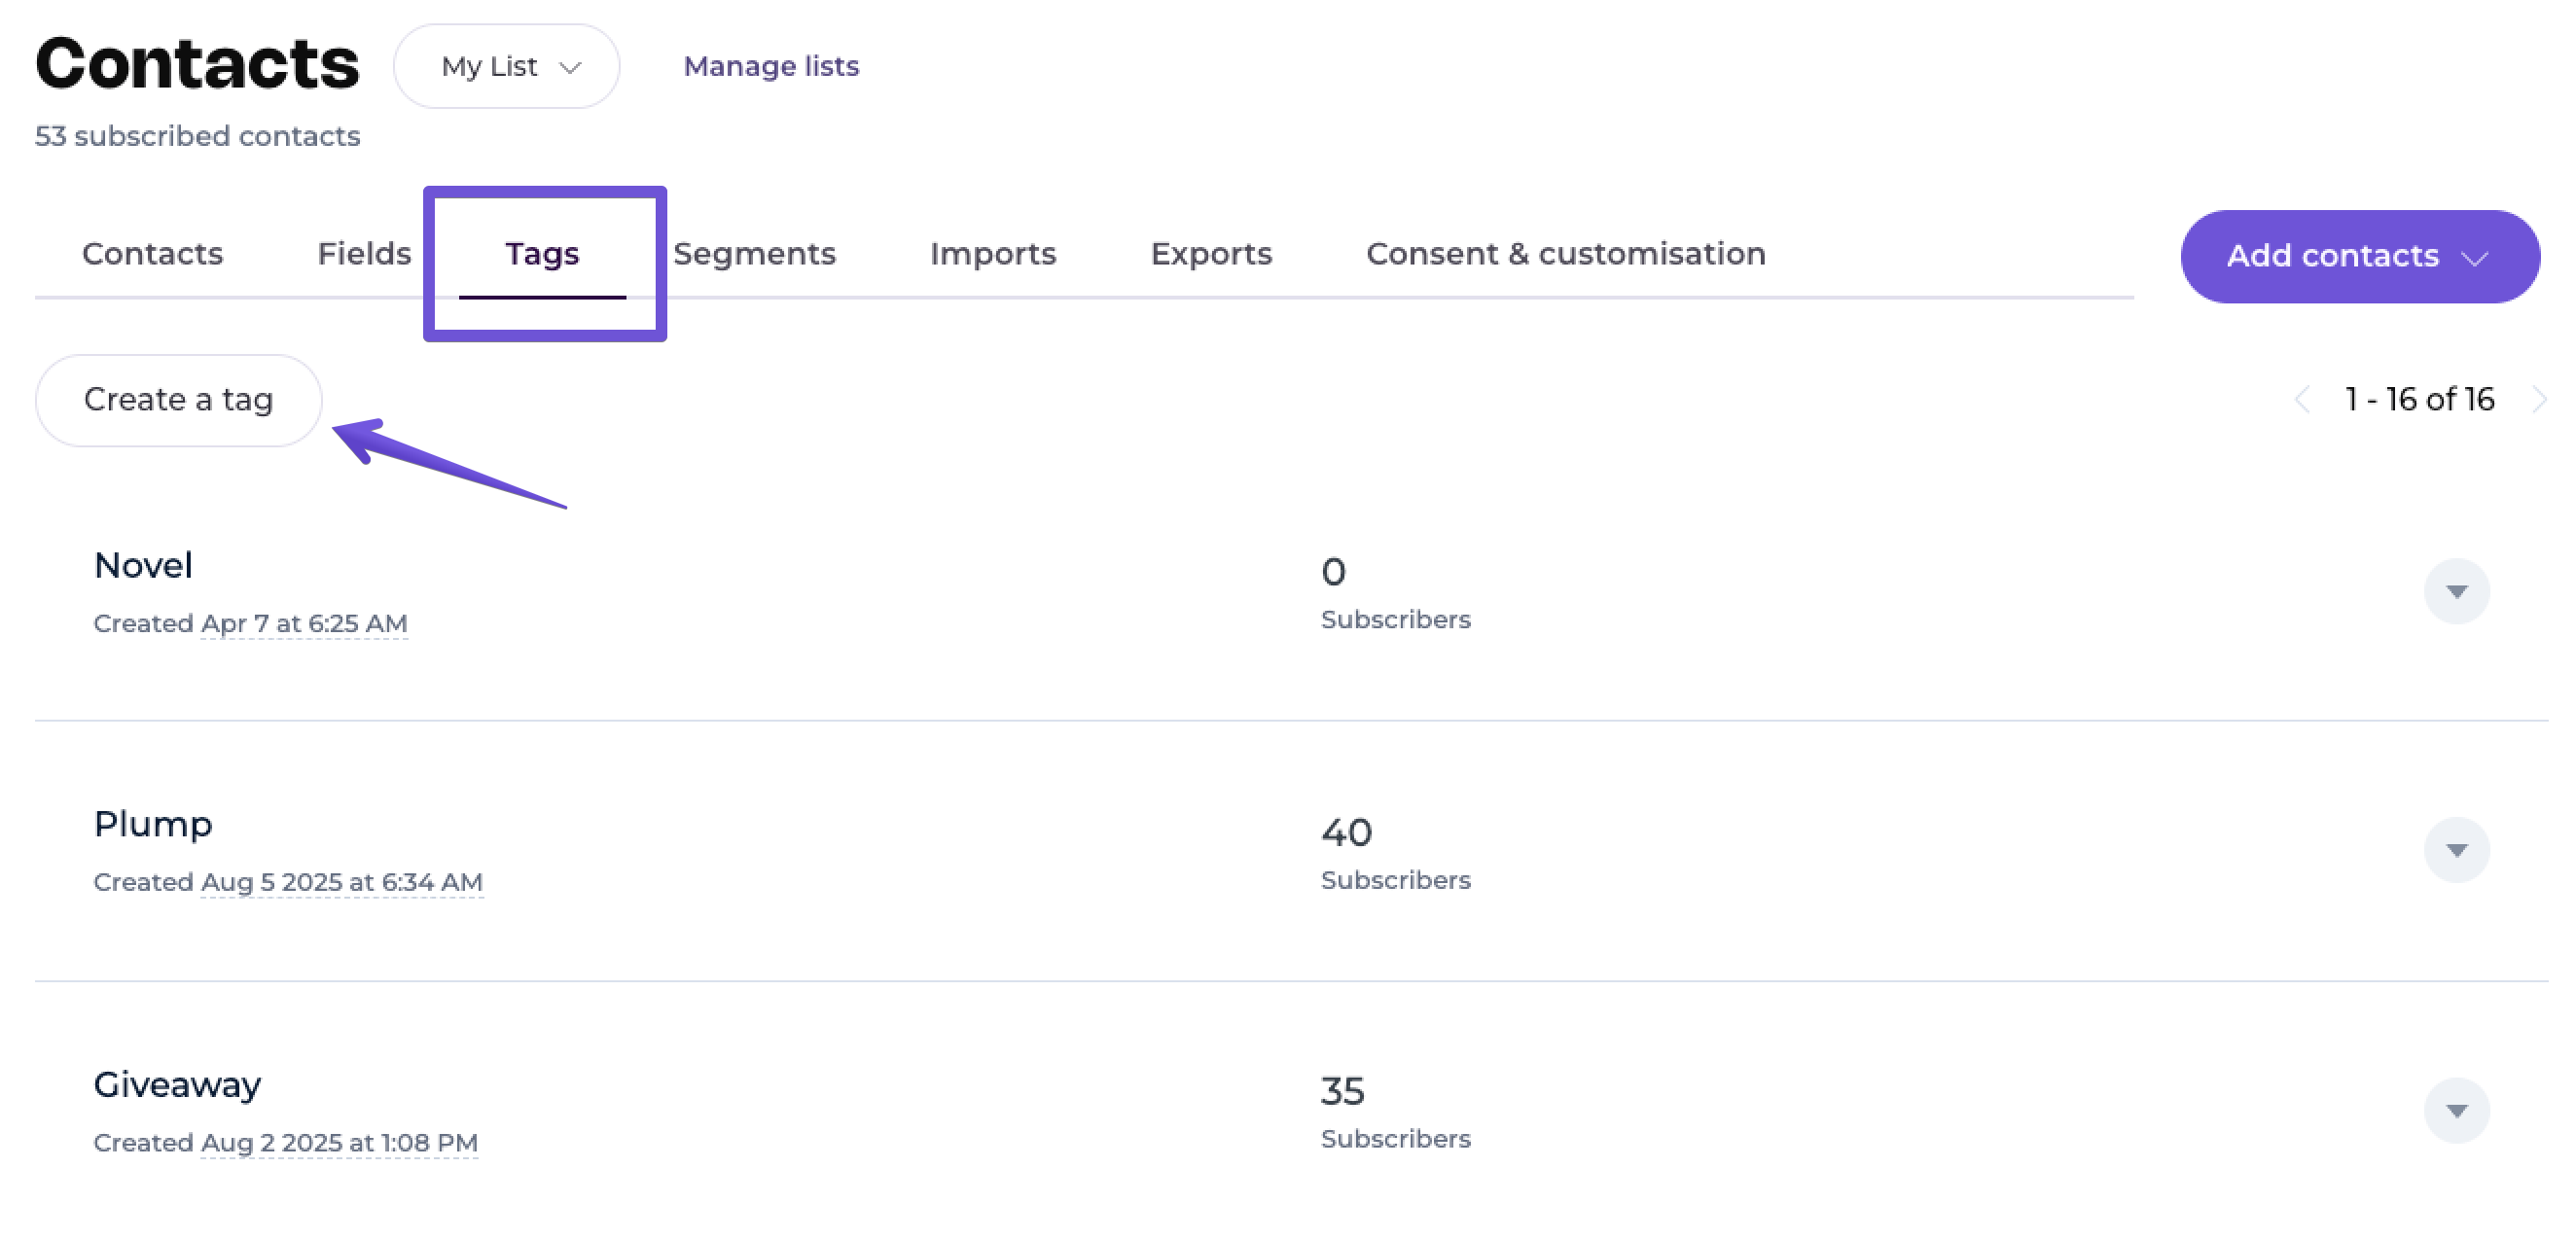
Task: Go to previous page using the arrow
Action: 2302,400
